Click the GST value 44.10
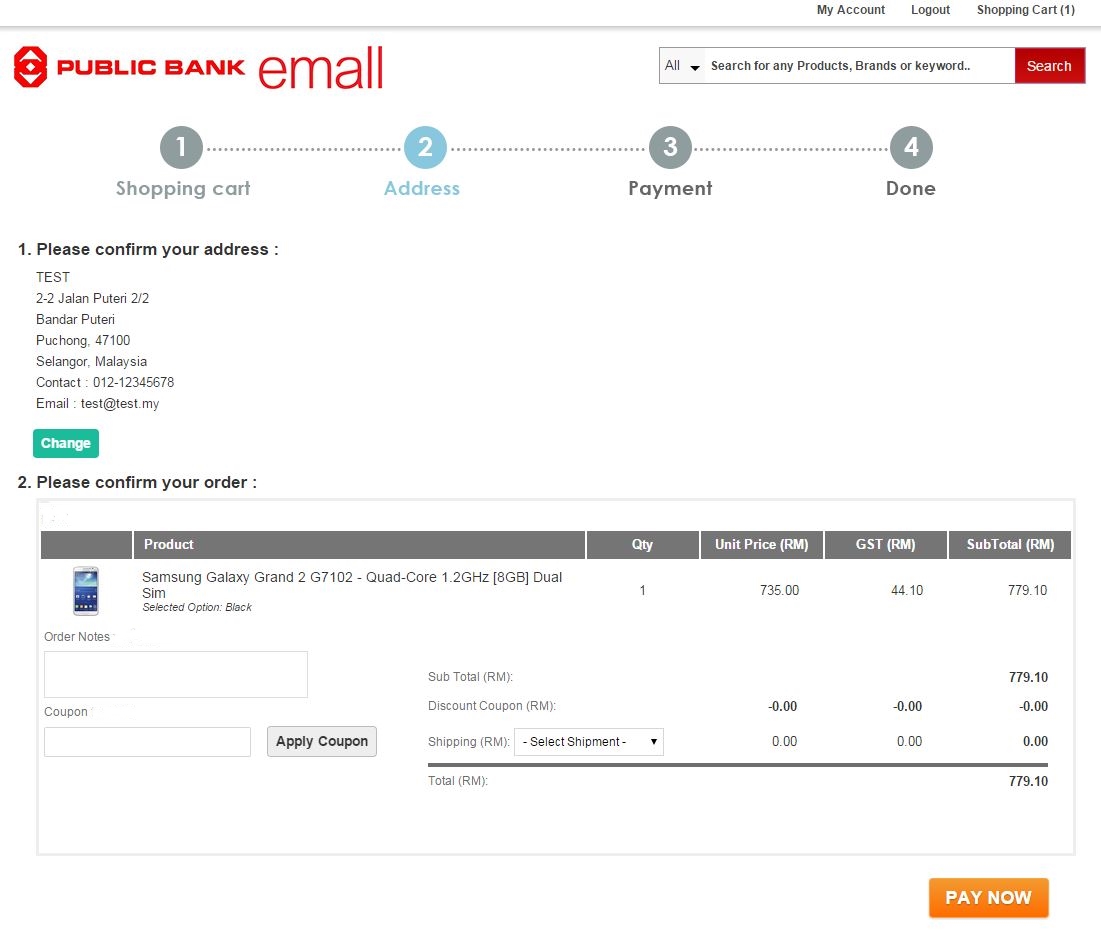The width and height of the screenshot is (1101, 931). (x=907, y=590)
